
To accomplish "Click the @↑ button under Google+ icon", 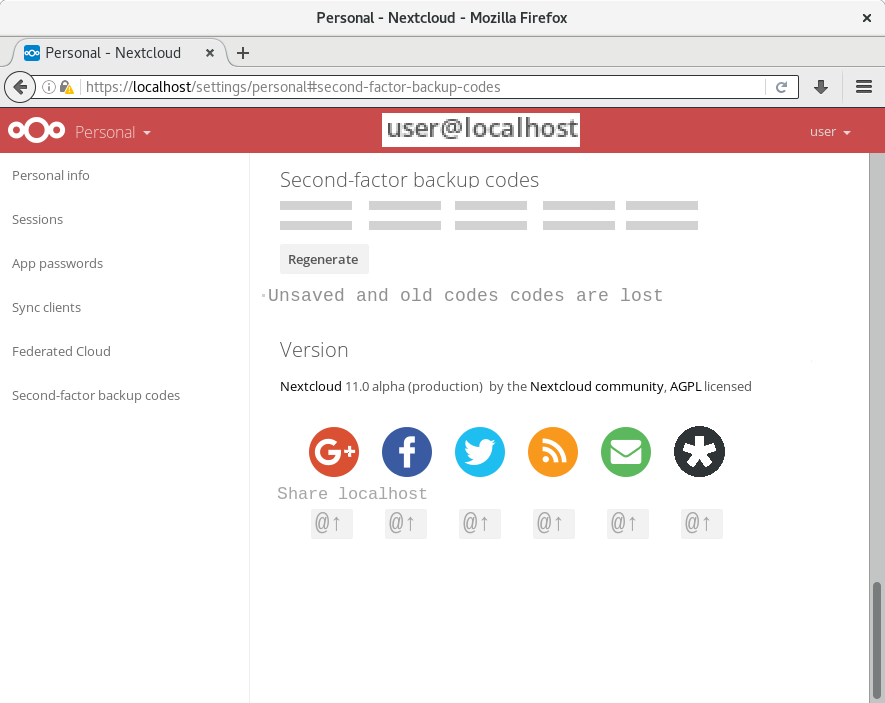I will tap(332, 524).
